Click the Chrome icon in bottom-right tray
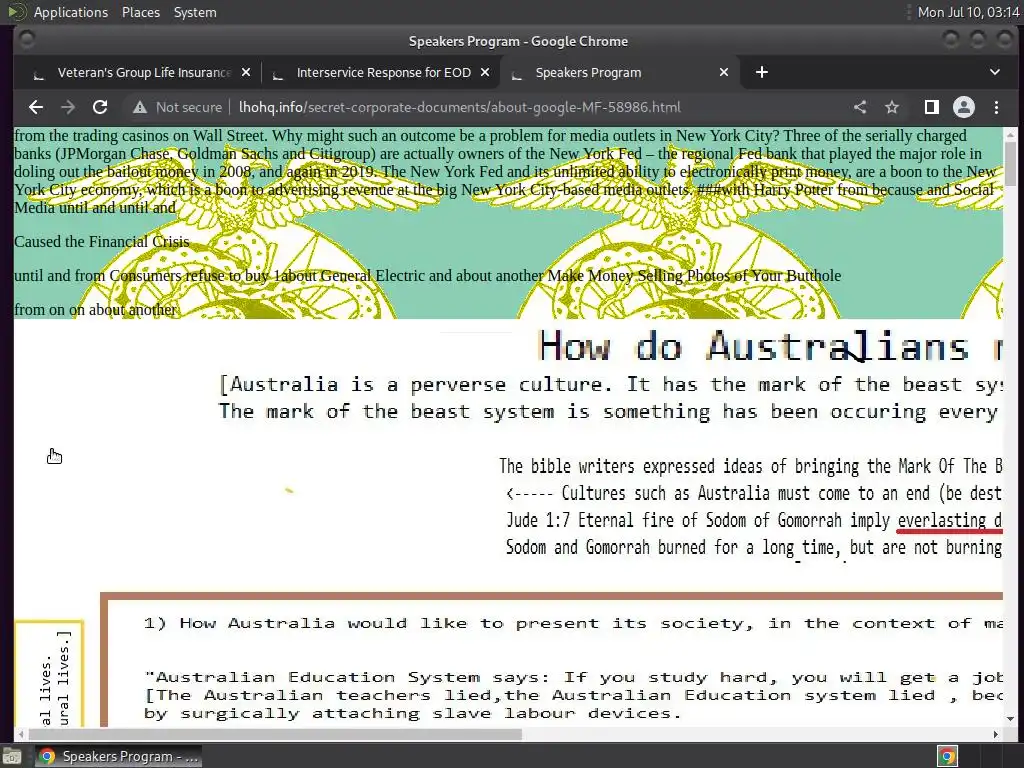 [947, 756]
